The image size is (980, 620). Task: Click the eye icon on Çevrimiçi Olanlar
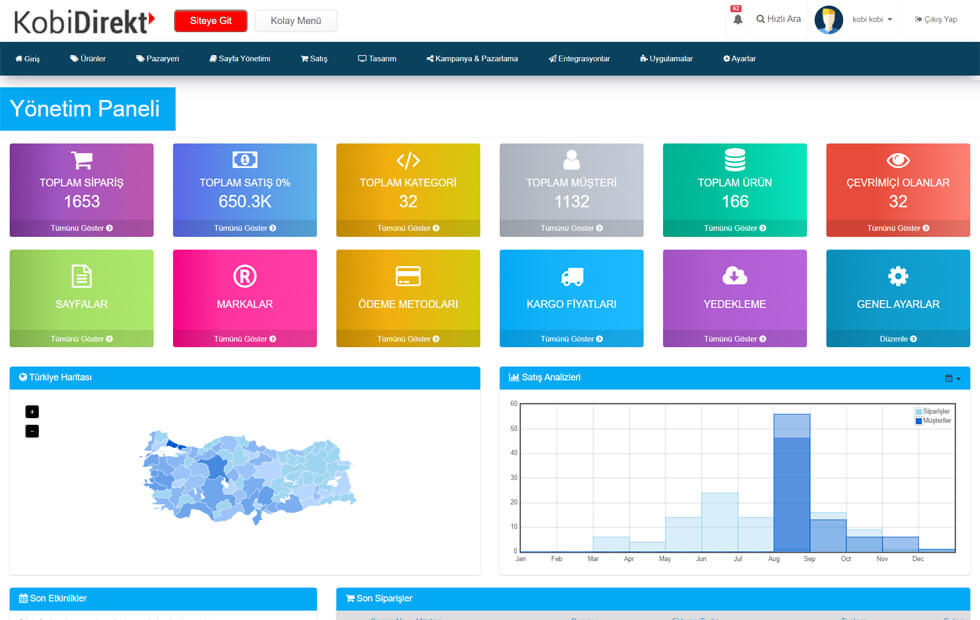pos(898,160)
